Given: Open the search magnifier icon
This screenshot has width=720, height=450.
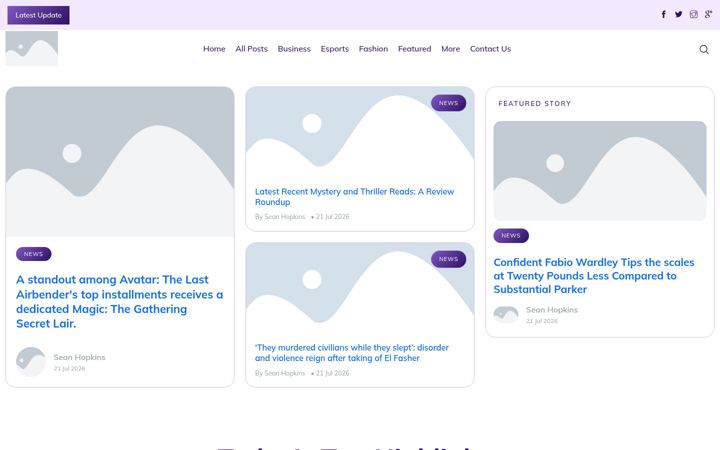Looking at the screenshot, I should 703,49.
